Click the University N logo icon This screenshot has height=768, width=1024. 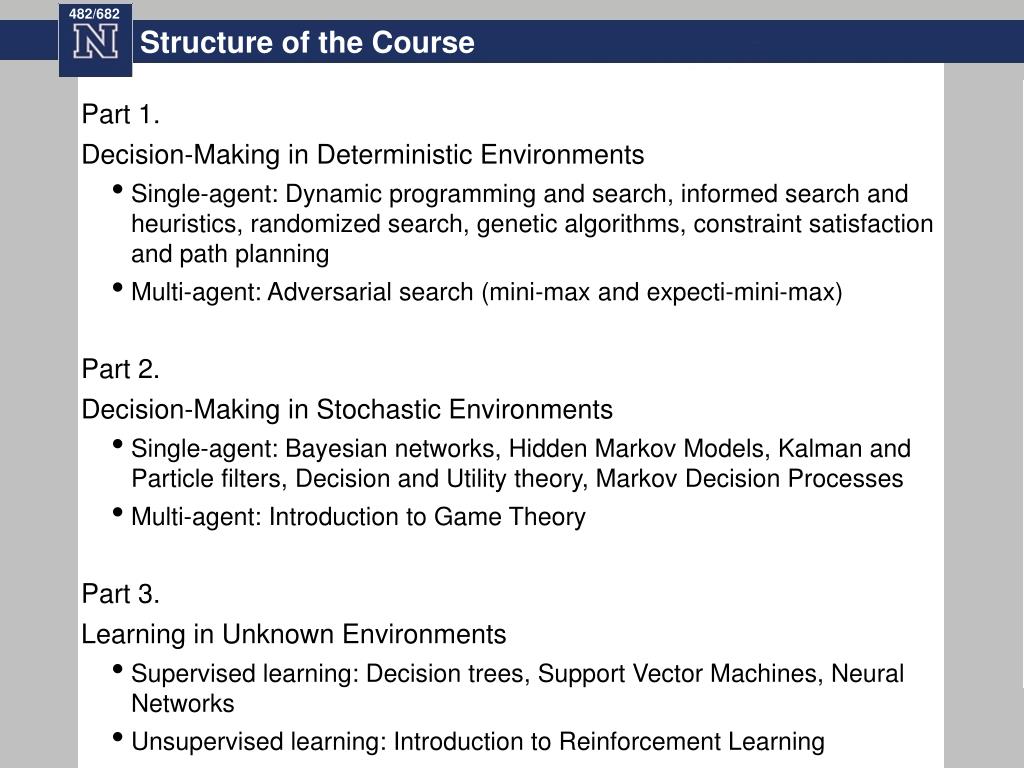pos(95,42)
